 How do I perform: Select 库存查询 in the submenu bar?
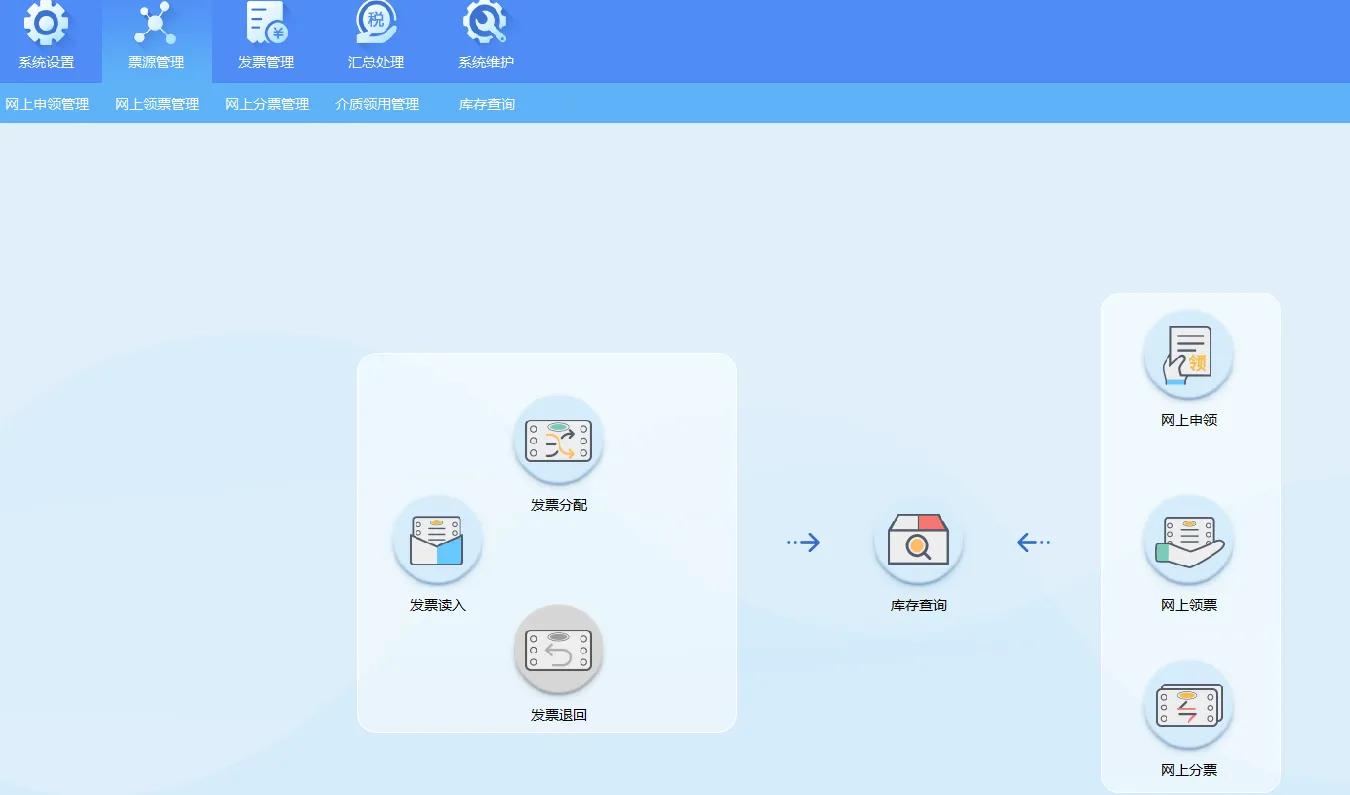coord(487,104)
